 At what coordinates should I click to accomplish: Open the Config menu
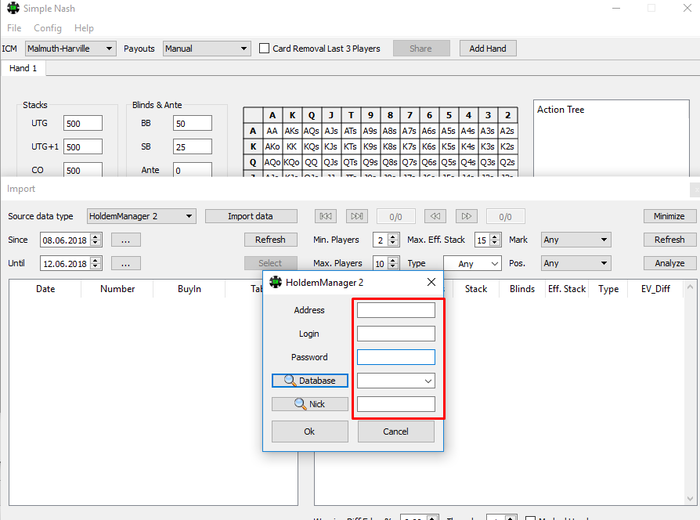[x=48, y=28]
